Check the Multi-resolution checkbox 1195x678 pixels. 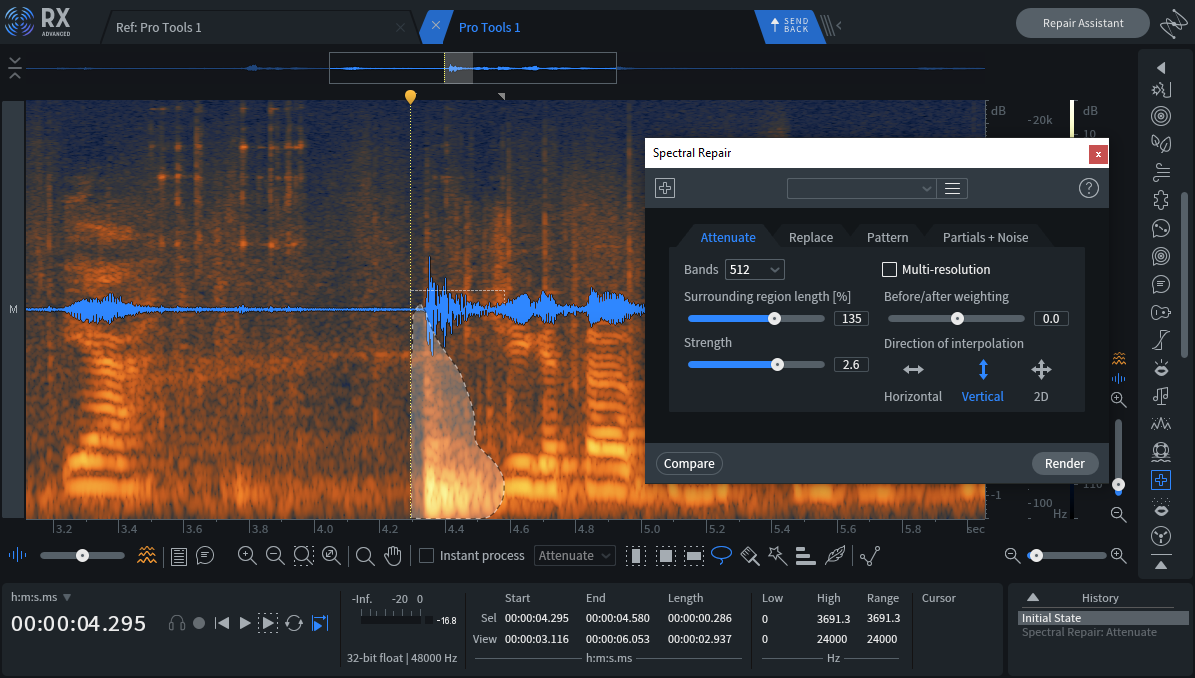[889, 269]
